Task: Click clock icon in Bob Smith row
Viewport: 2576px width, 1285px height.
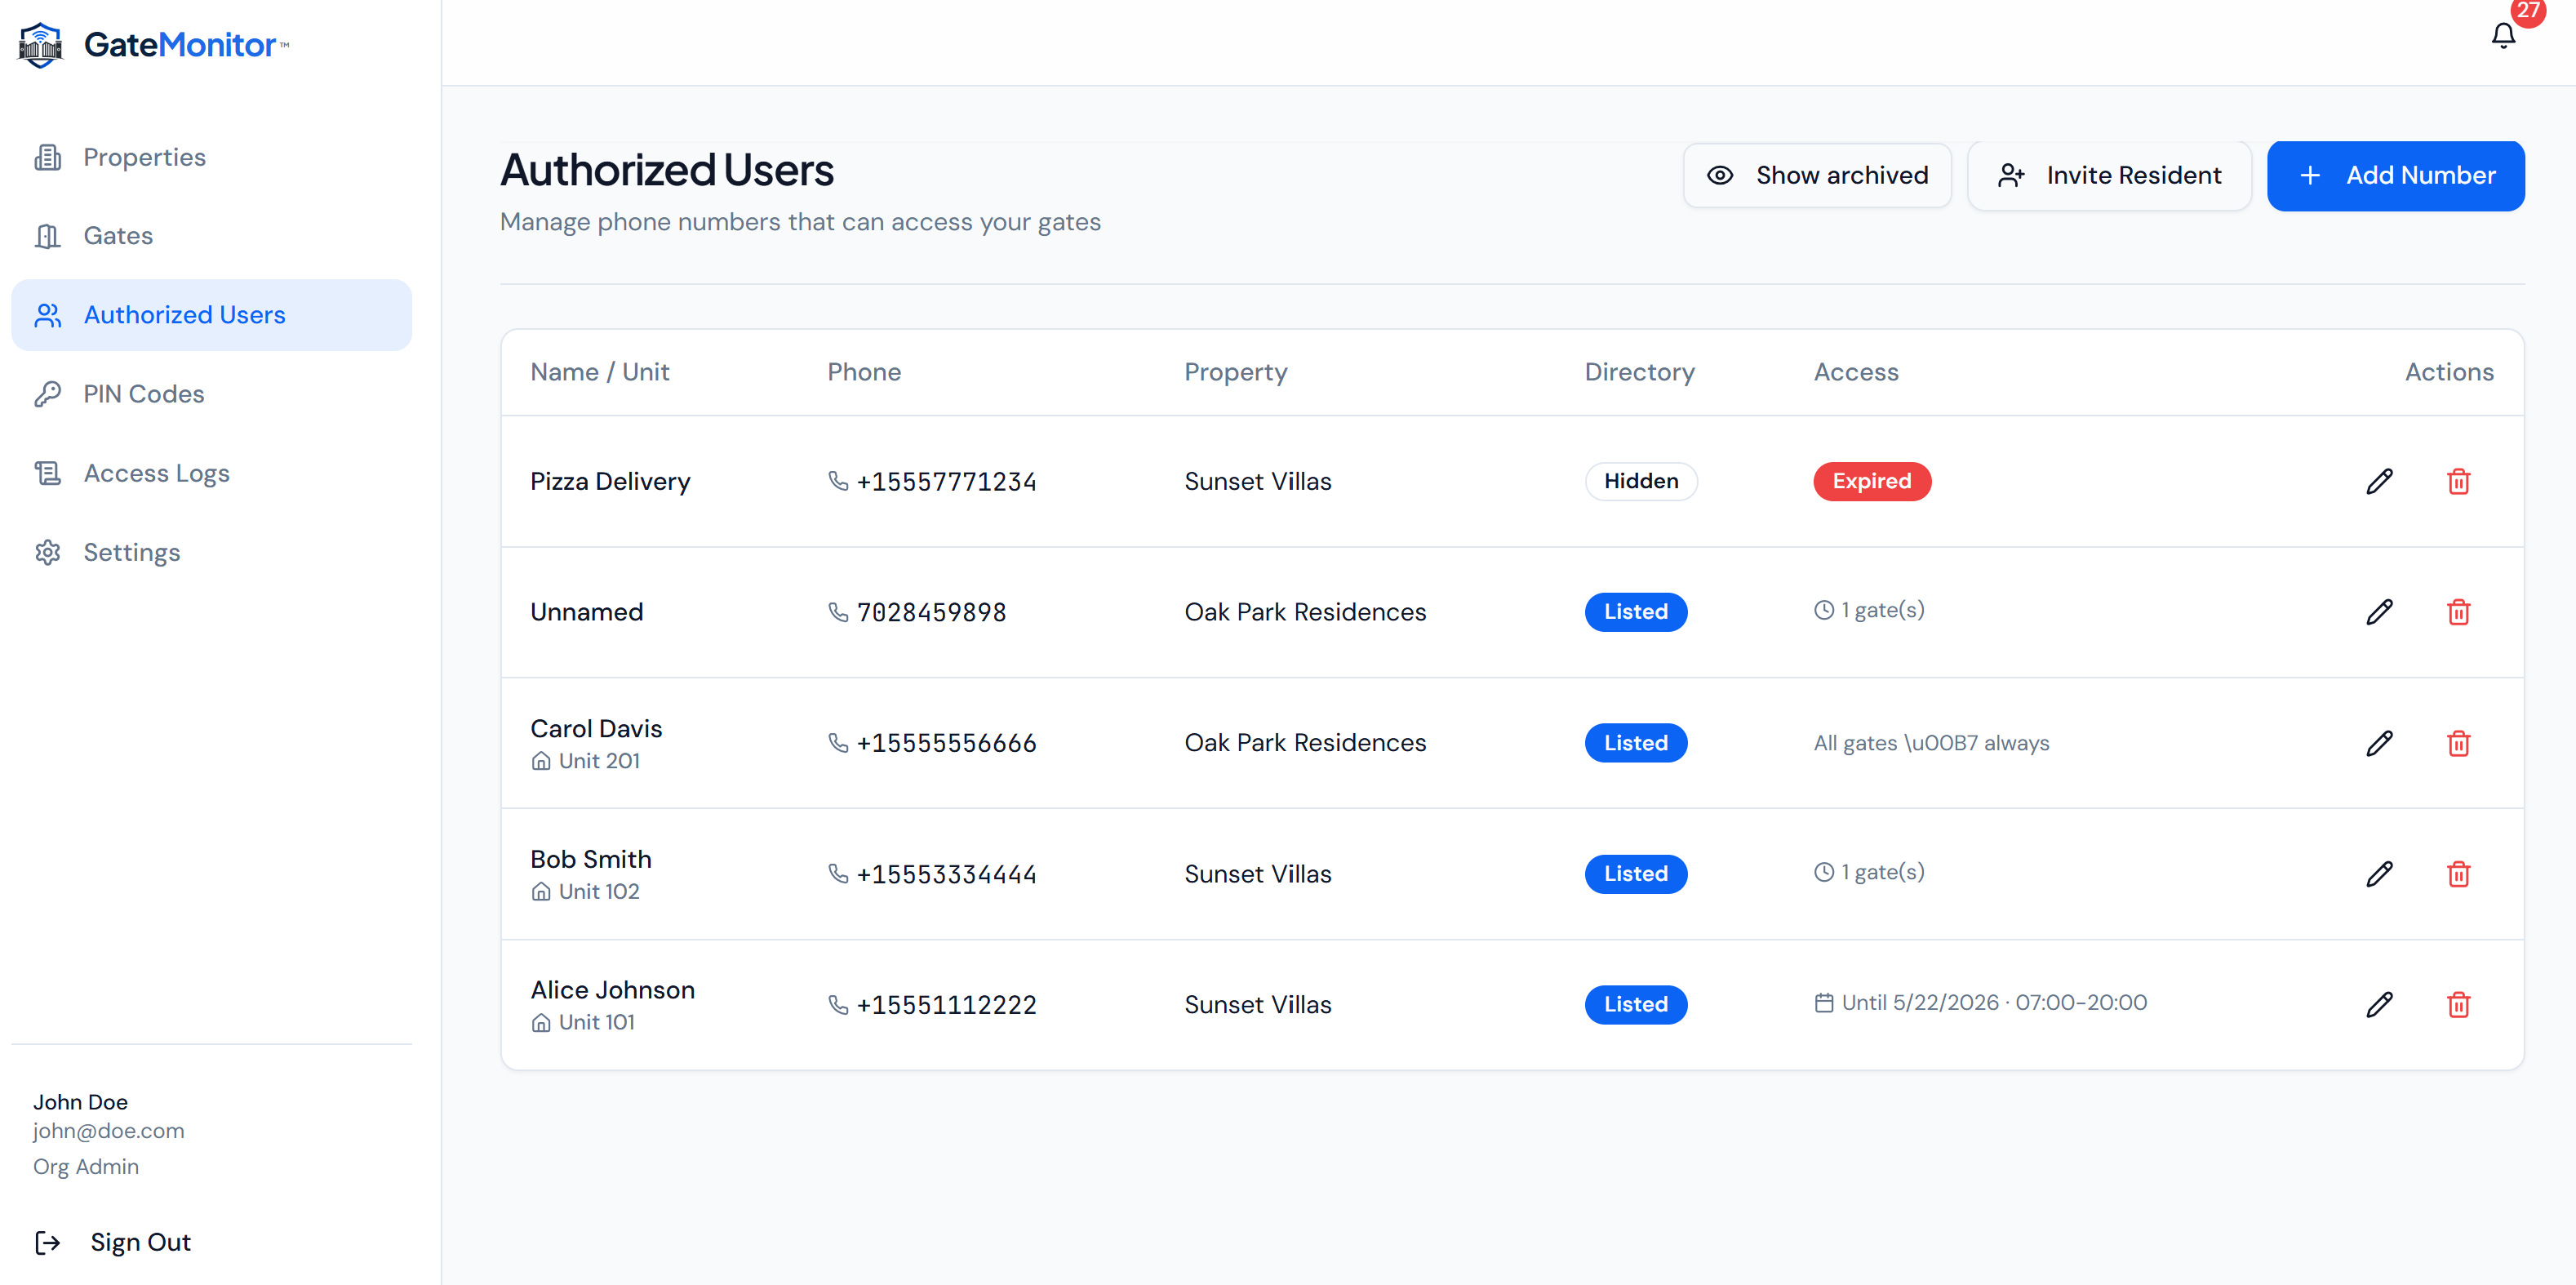Action: tap(1824, 872)
